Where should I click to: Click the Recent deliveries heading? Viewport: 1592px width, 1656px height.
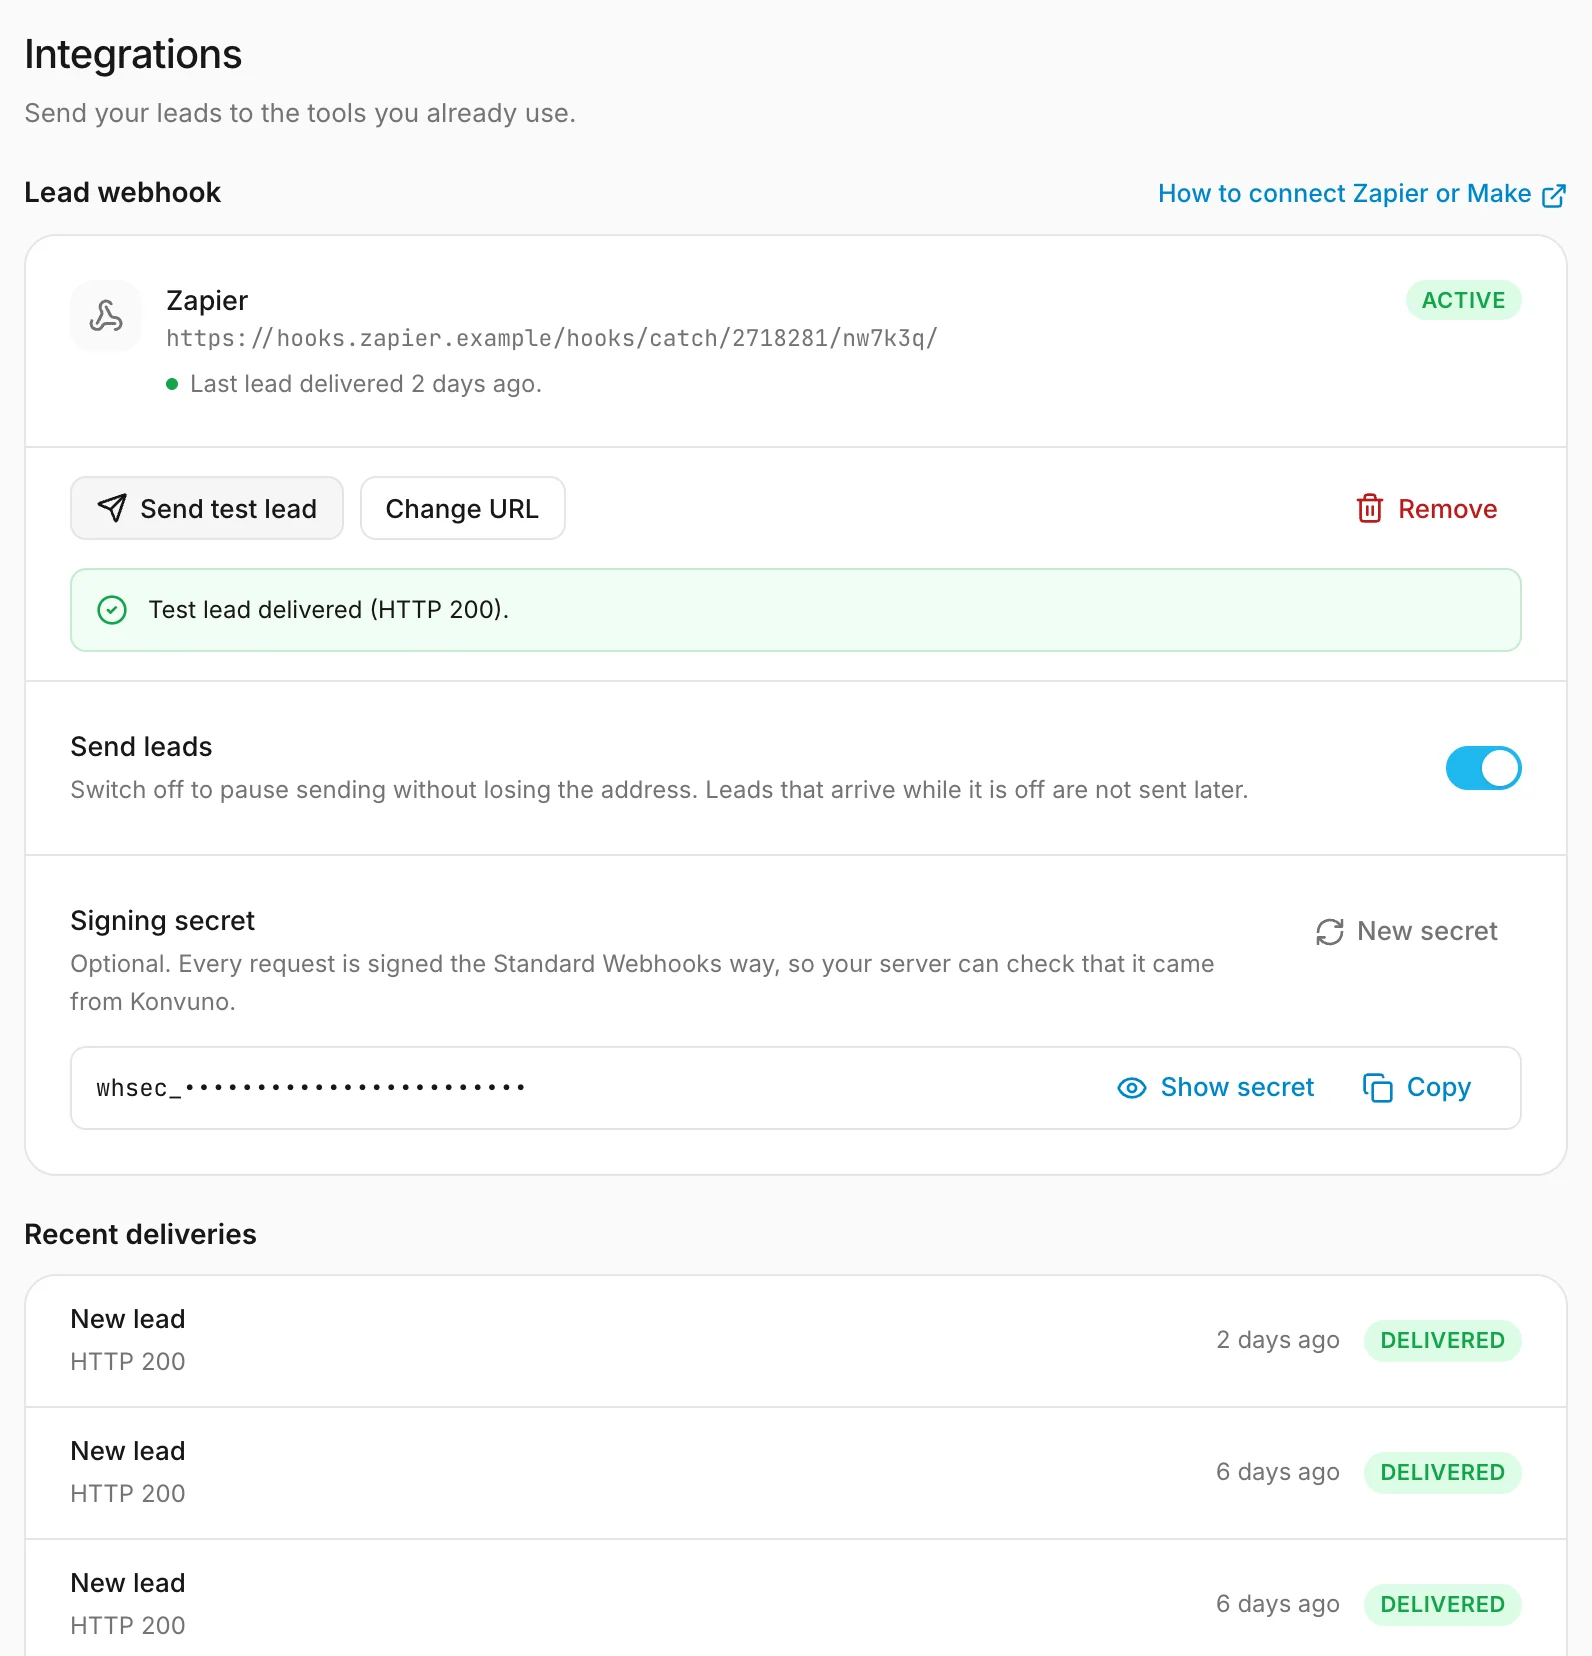click(140, 1235)
